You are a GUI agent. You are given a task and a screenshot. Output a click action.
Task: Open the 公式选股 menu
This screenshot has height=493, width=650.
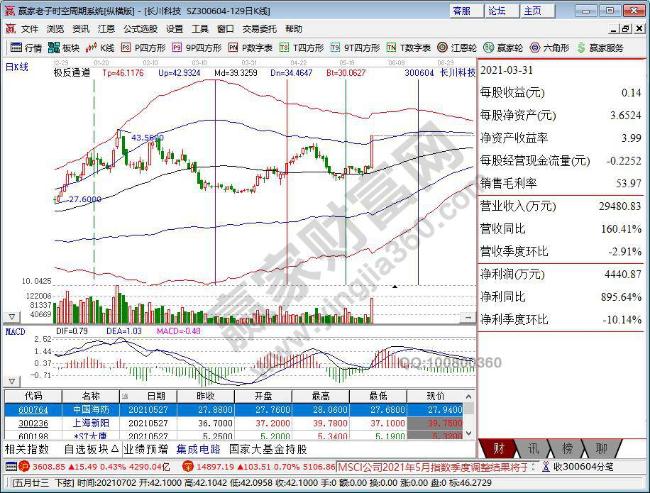[140, 29]
